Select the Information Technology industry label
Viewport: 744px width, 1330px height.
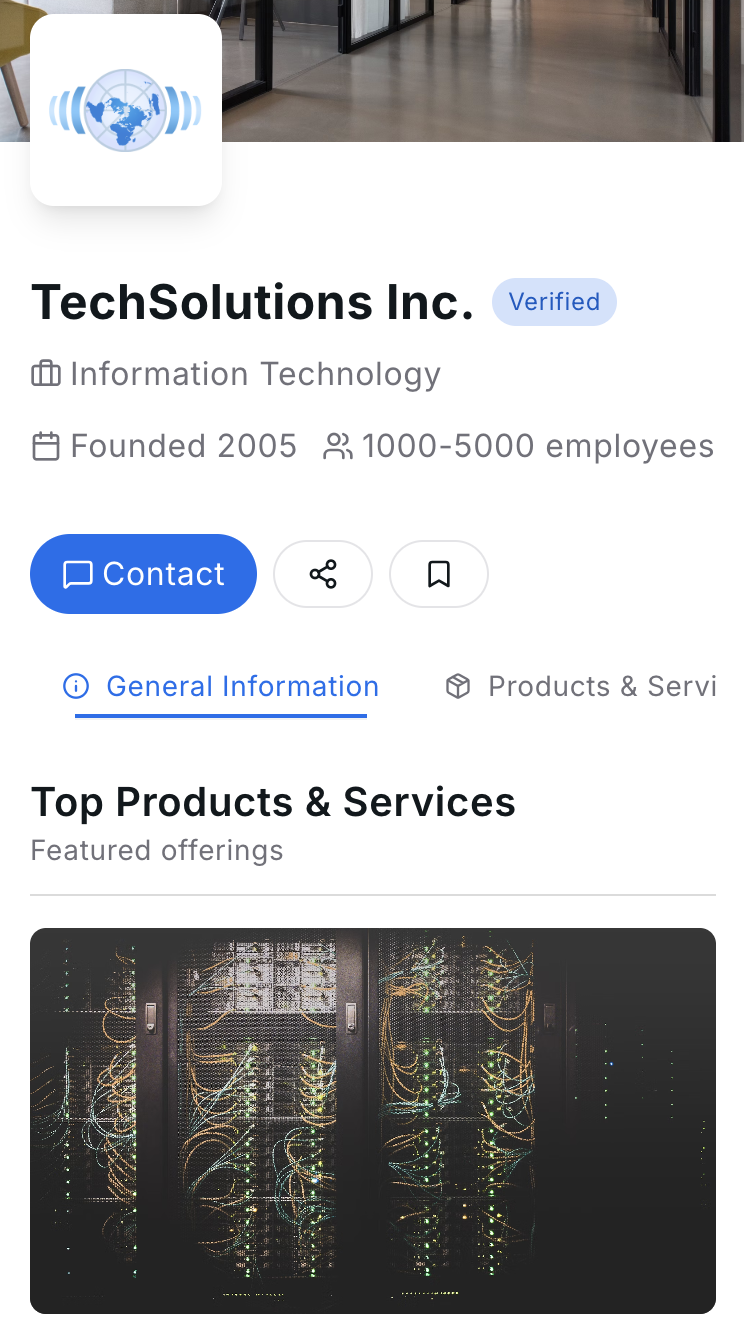pos(255,375)
